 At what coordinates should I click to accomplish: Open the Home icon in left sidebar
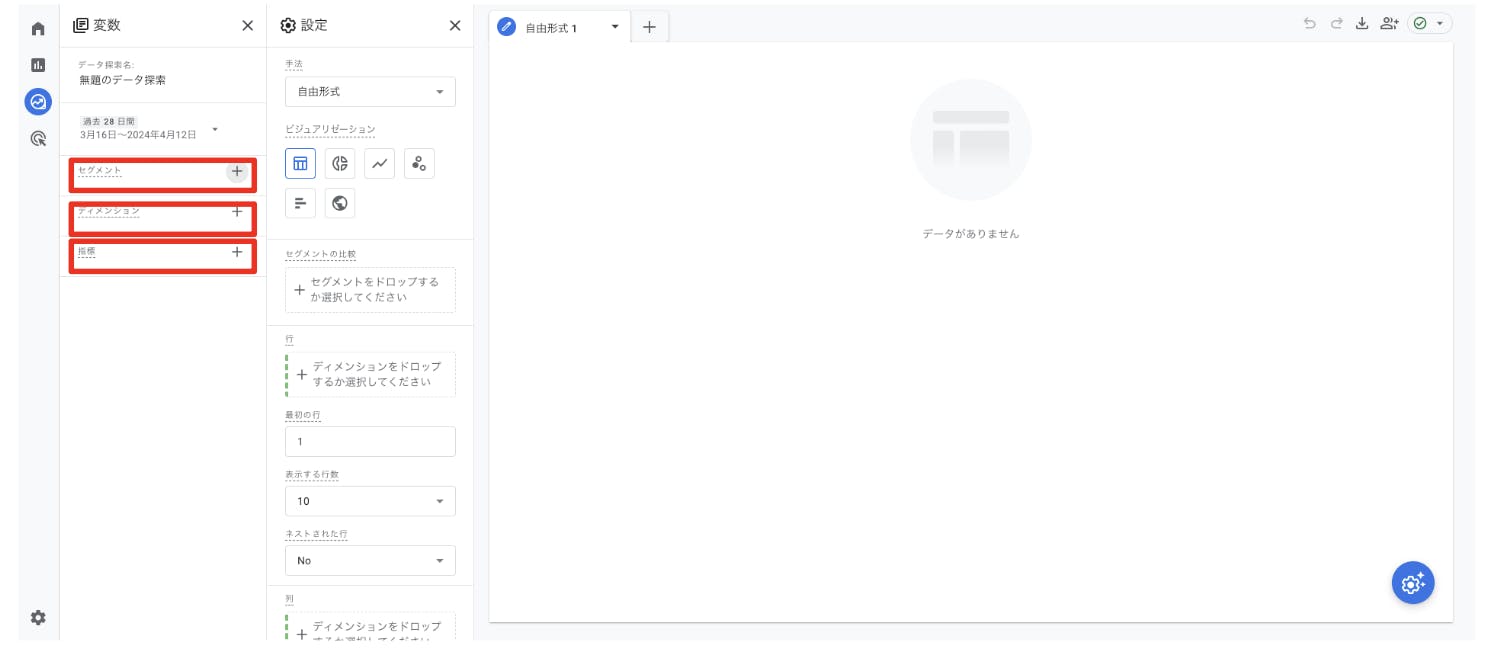38,29
